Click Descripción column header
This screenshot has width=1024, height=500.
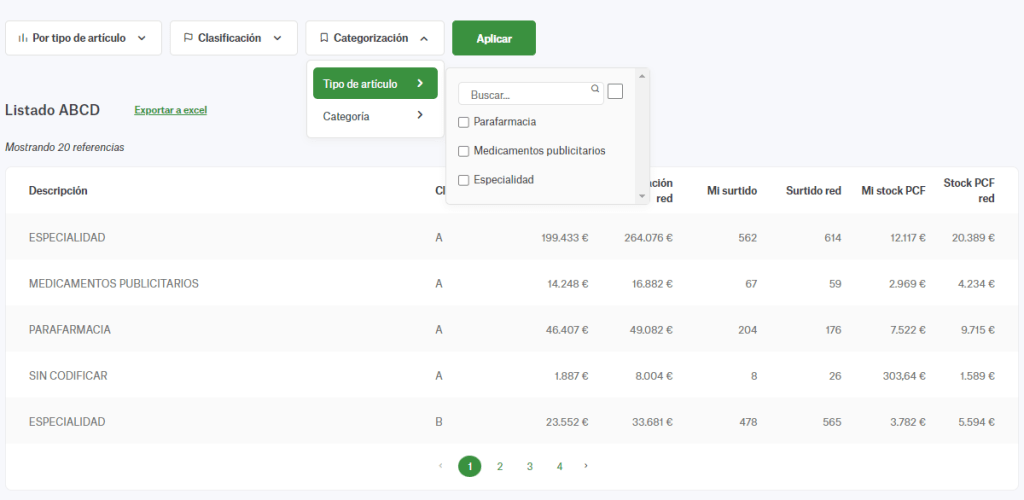(58, 191)
